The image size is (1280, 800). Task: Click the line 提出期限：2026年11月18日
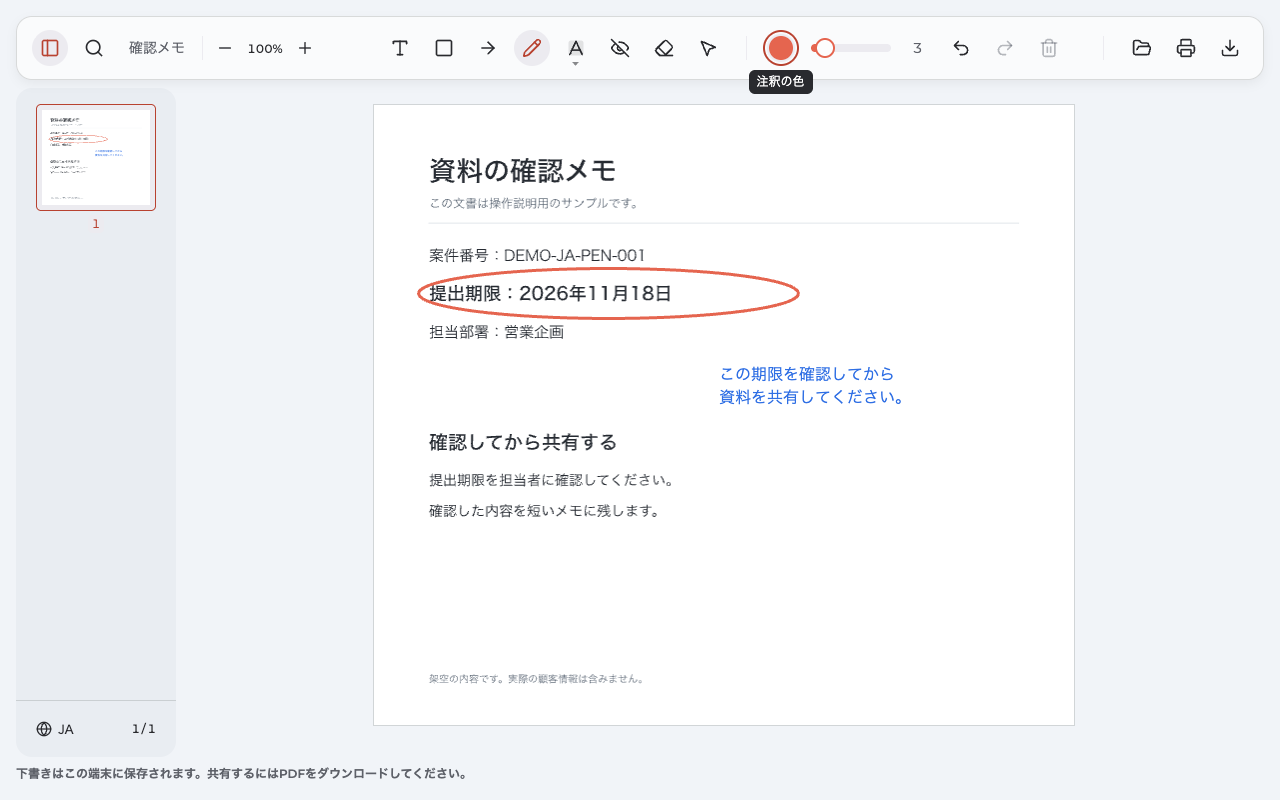click(x=550, y=293)
